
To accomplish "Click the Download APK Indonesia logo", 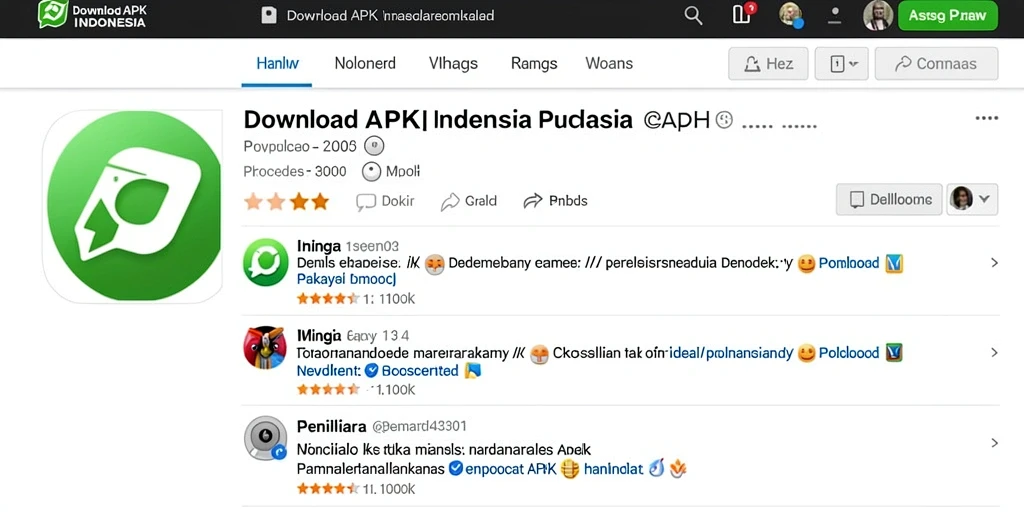I will (x=91, y=14).
